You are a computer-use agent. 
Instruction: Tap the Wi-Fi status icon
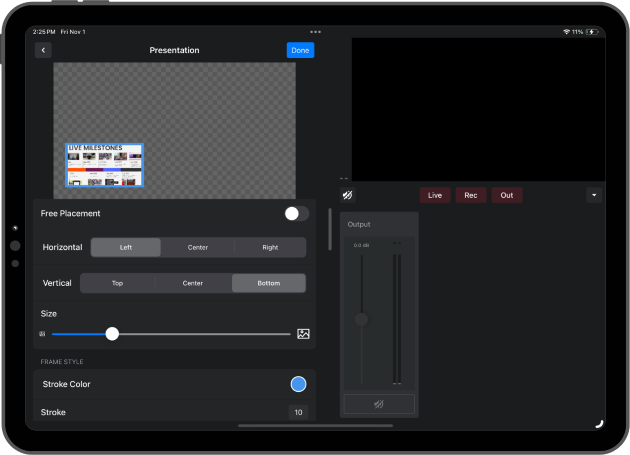click(x=566, y=32)
